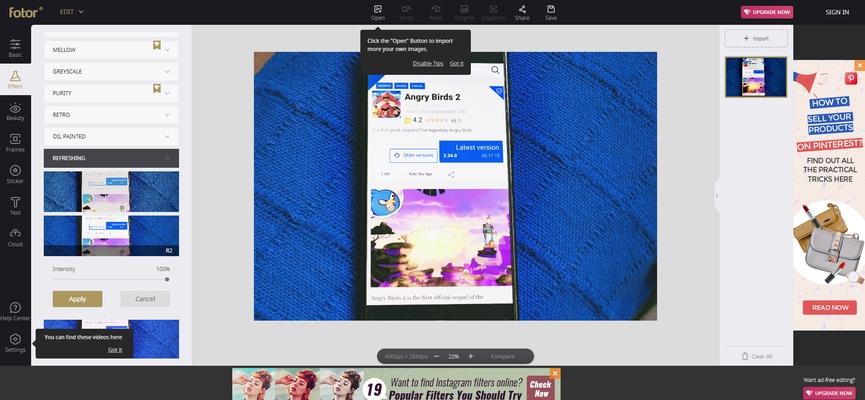Screen dimensions: 865x400
Task: Click the Import button
Action: pyautogui.click(x=756, y=39)
